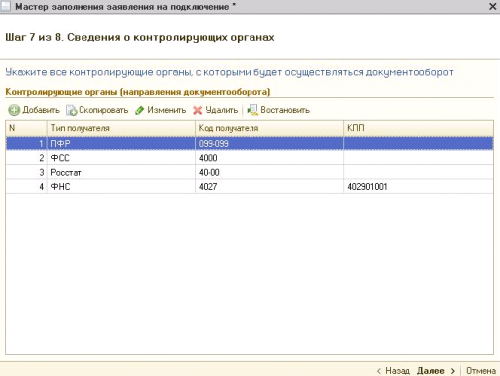
Task: Click row number 2 cell
Action: click(x=26, y=158)
